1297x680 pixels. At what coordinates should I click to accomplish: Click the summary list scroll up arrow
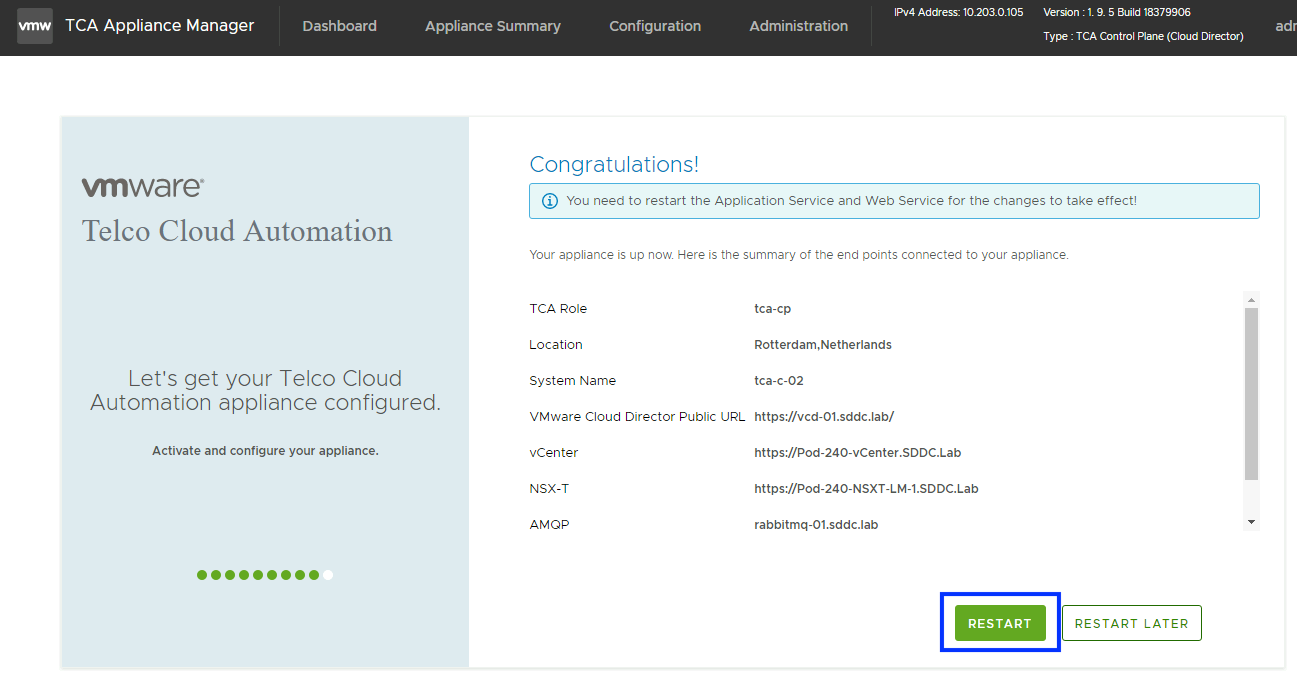coord(1250,300)
